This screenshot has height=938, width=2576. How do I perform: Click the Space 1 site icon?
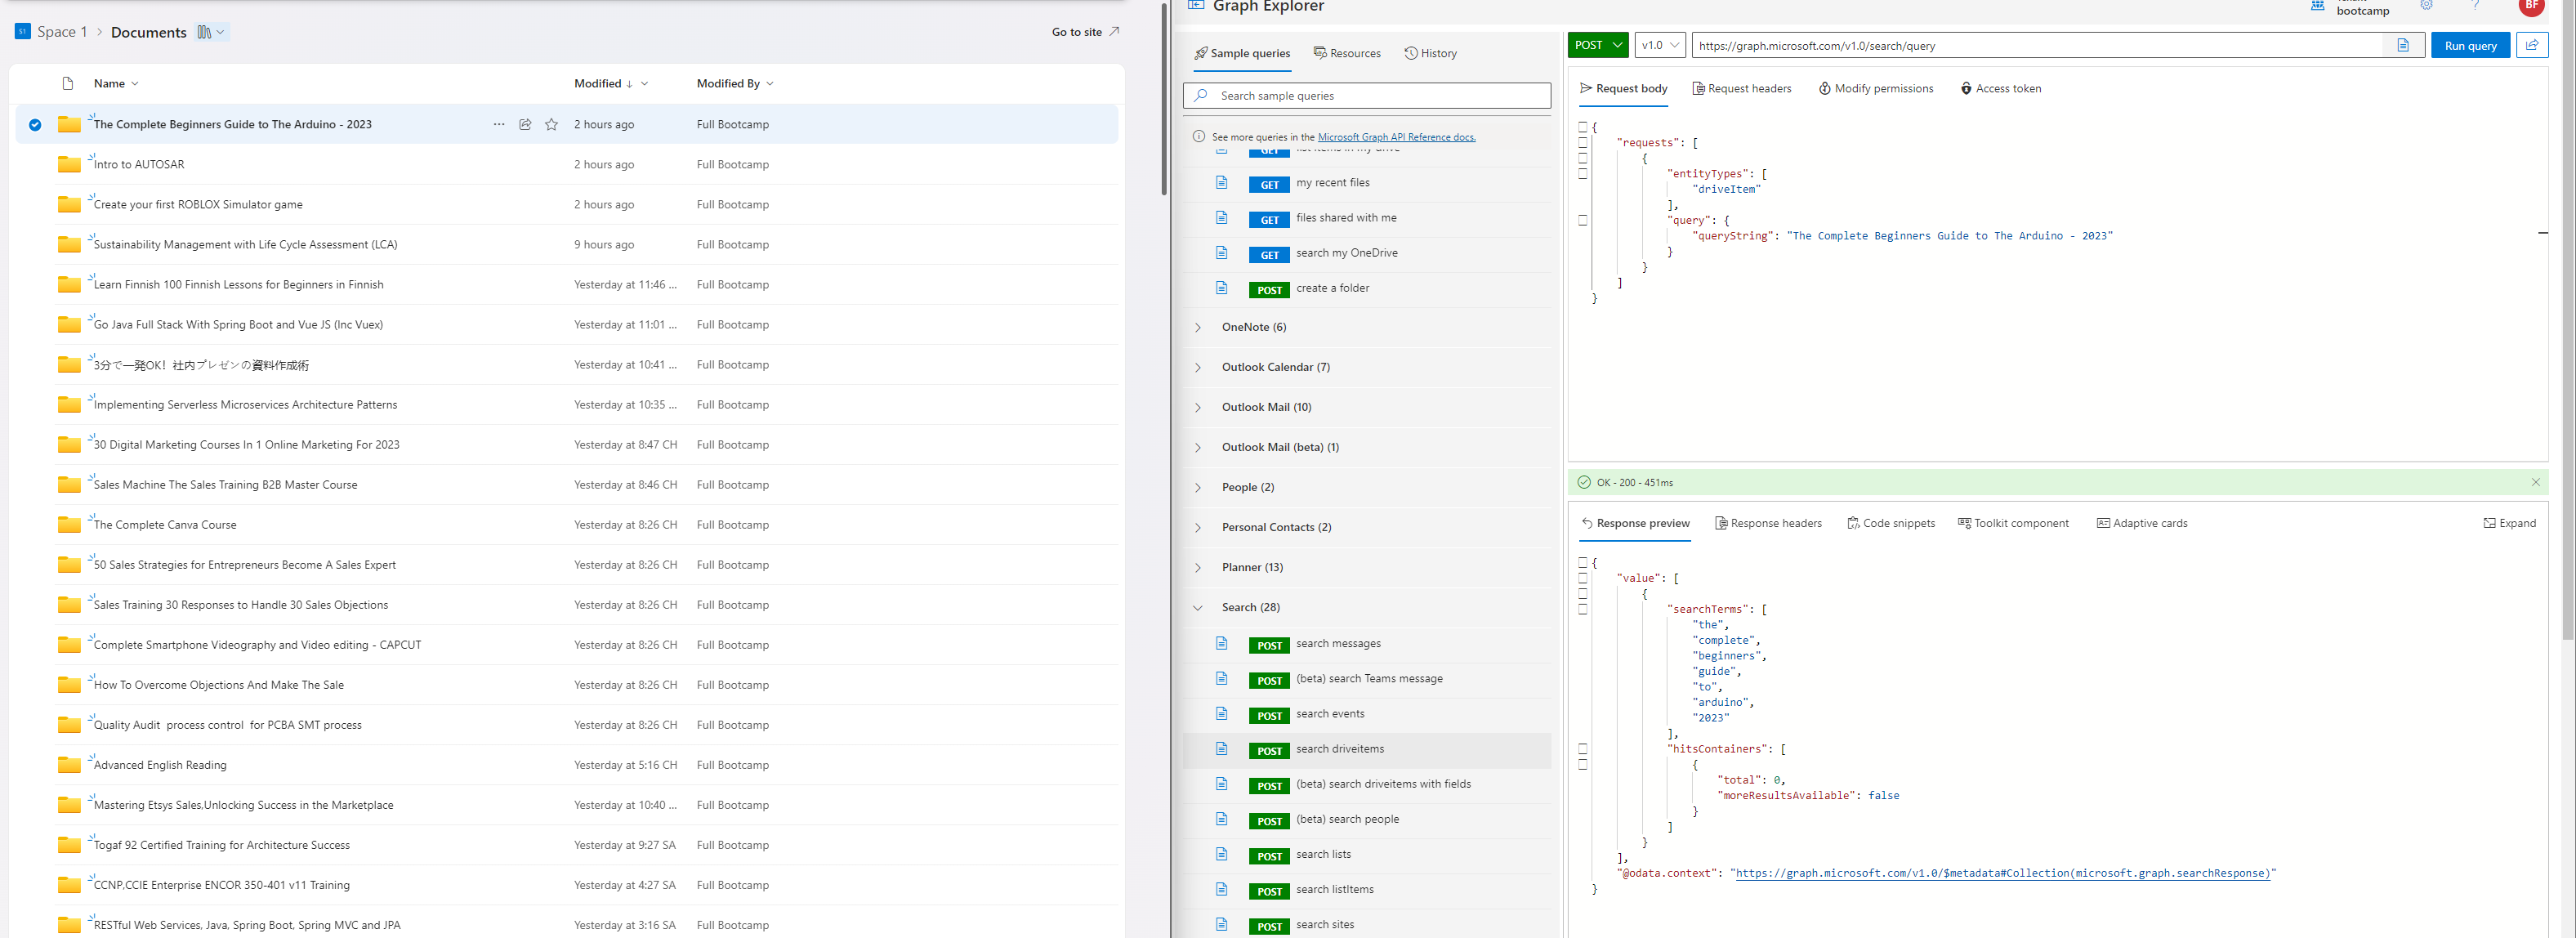point(22,32)
